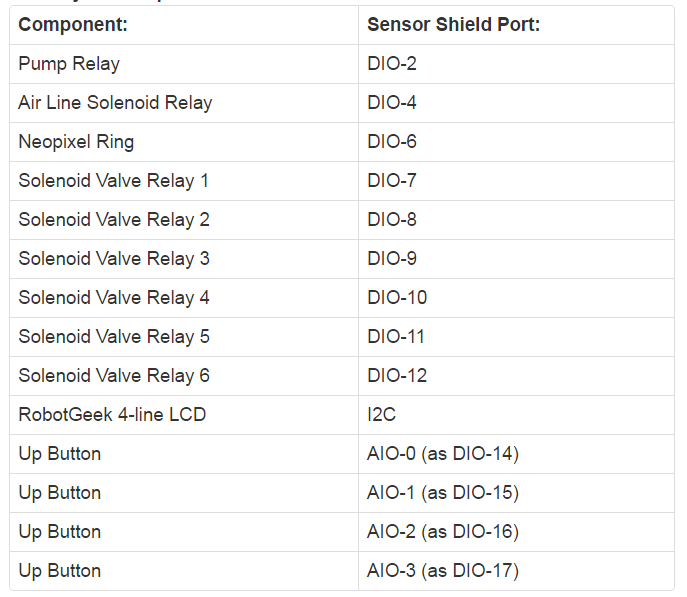The image size is (687, 597).
Task: Select the "Neopixel Ring" component cell
Action: coord(76,142)
